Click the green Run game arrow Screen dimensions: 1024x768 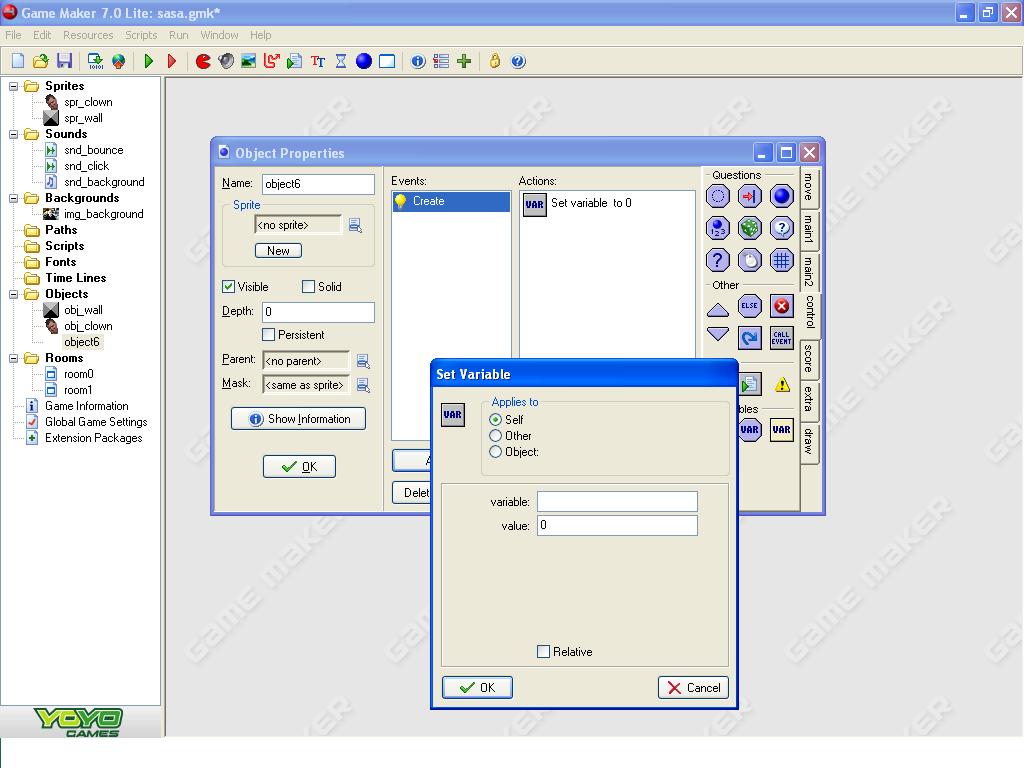point(149,61)
